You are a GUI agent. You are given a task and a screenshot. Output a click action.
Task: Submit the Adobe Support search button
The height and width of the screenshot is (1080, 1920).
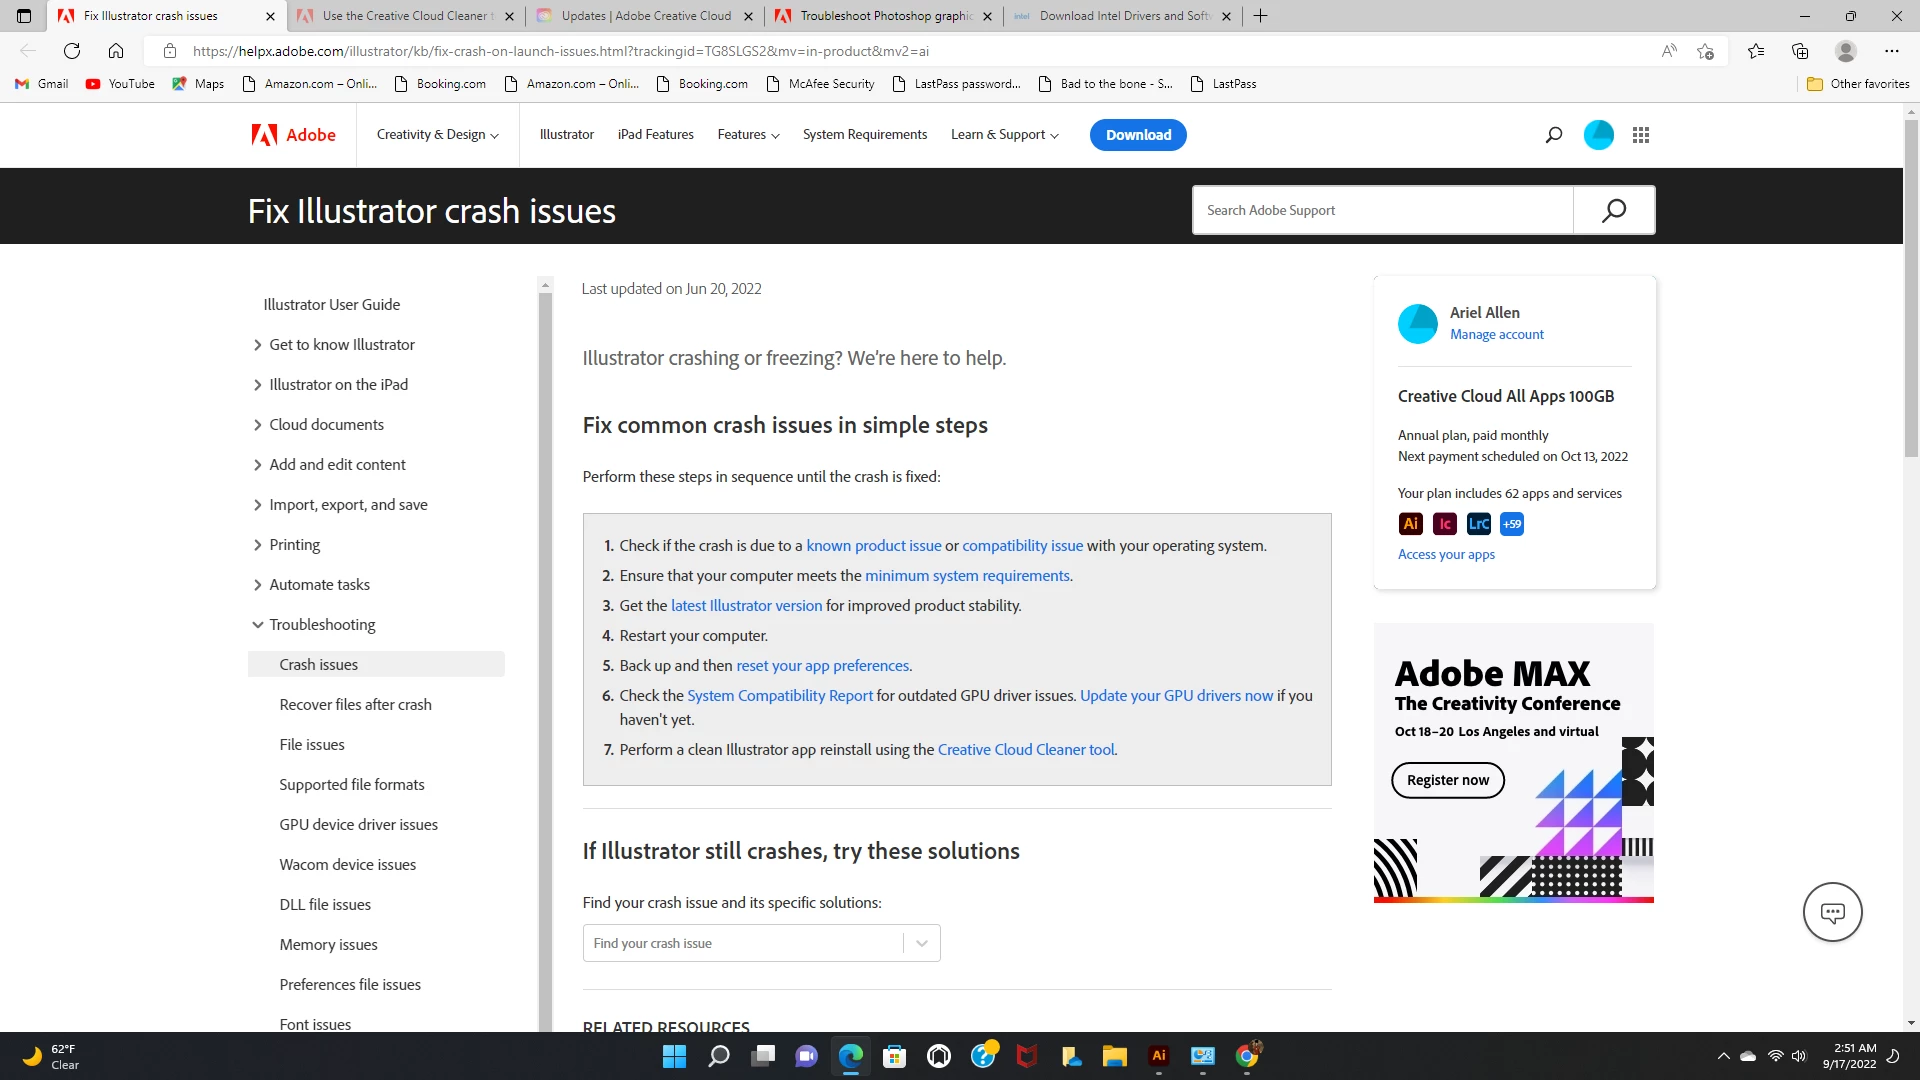click(x=1613, y=210)
